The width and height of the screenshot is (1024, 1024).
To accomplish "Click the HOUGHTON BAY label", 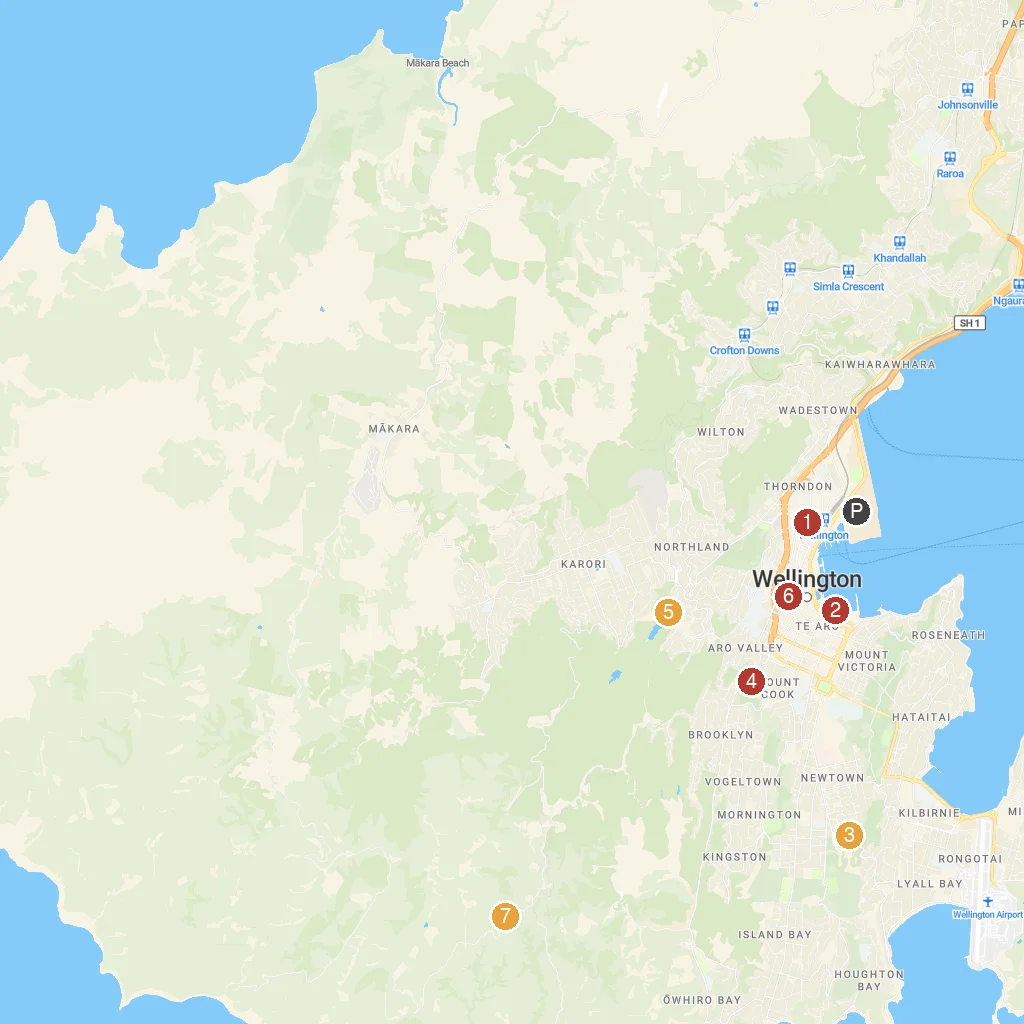I will point(869,980).
